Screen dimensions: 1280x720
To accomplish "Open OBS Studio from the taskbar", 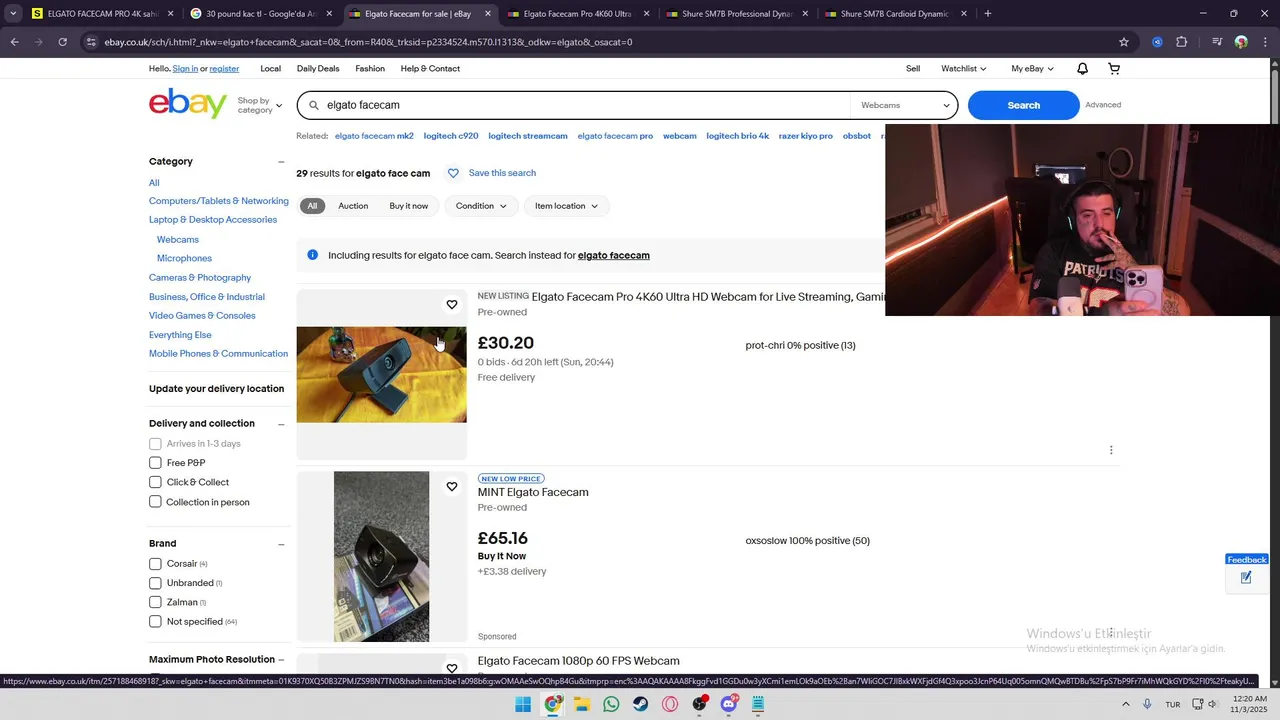I will pos(700,704).
